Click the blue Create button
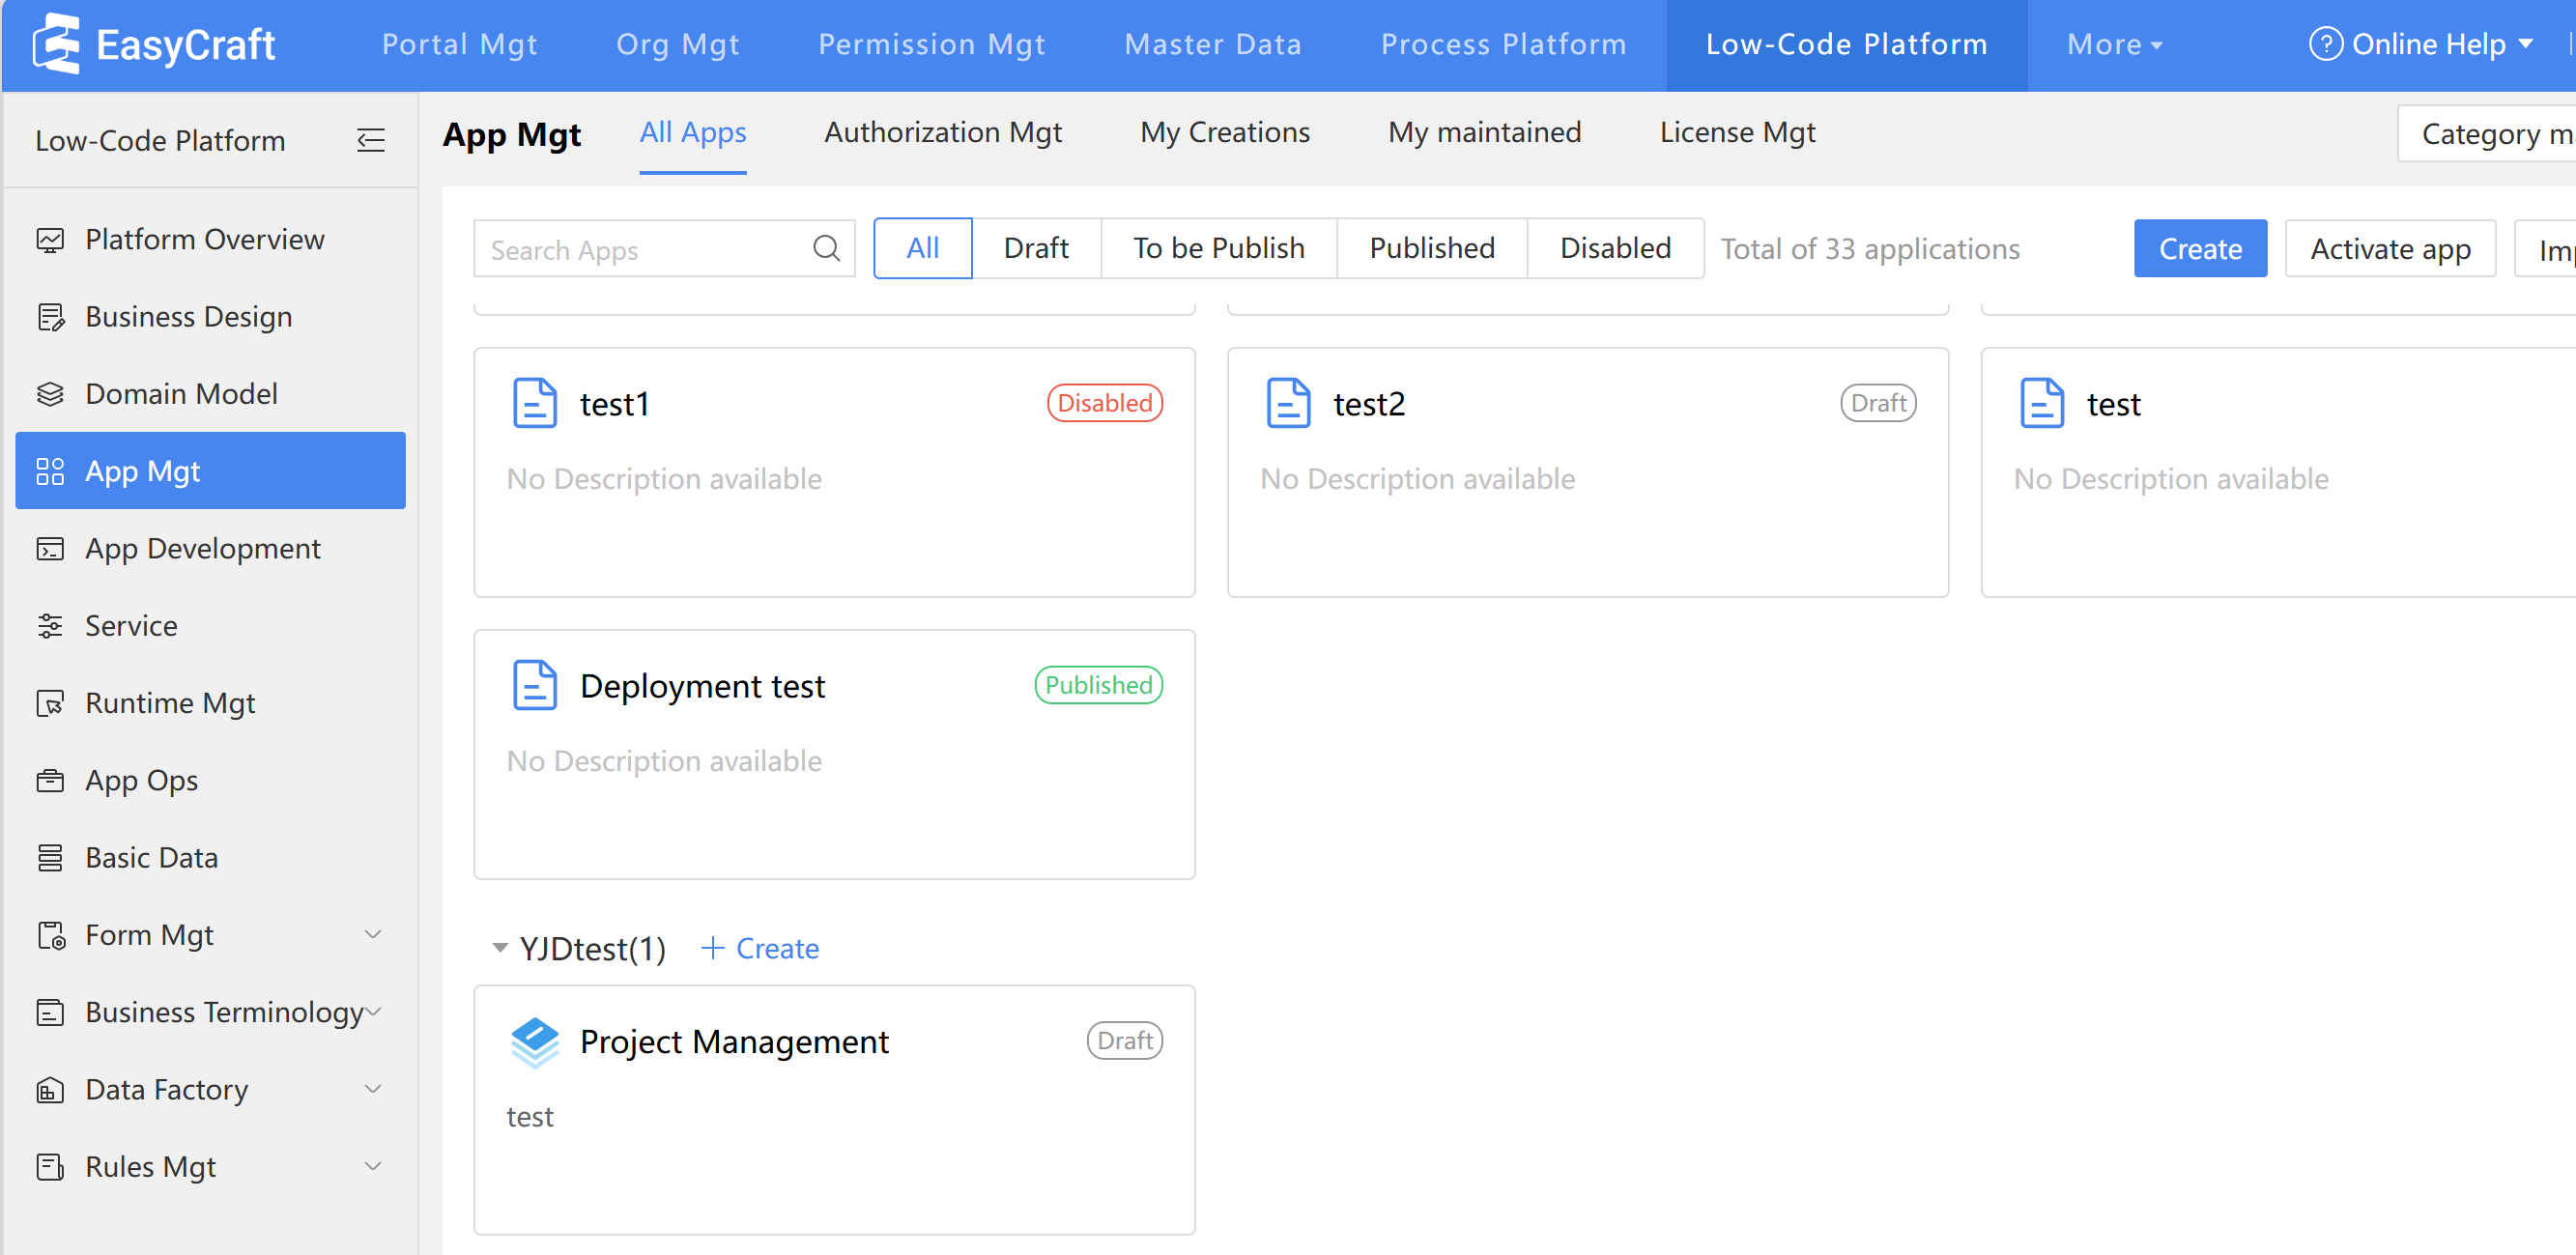2576x1255 pixels. click(x=2199, y=248)
